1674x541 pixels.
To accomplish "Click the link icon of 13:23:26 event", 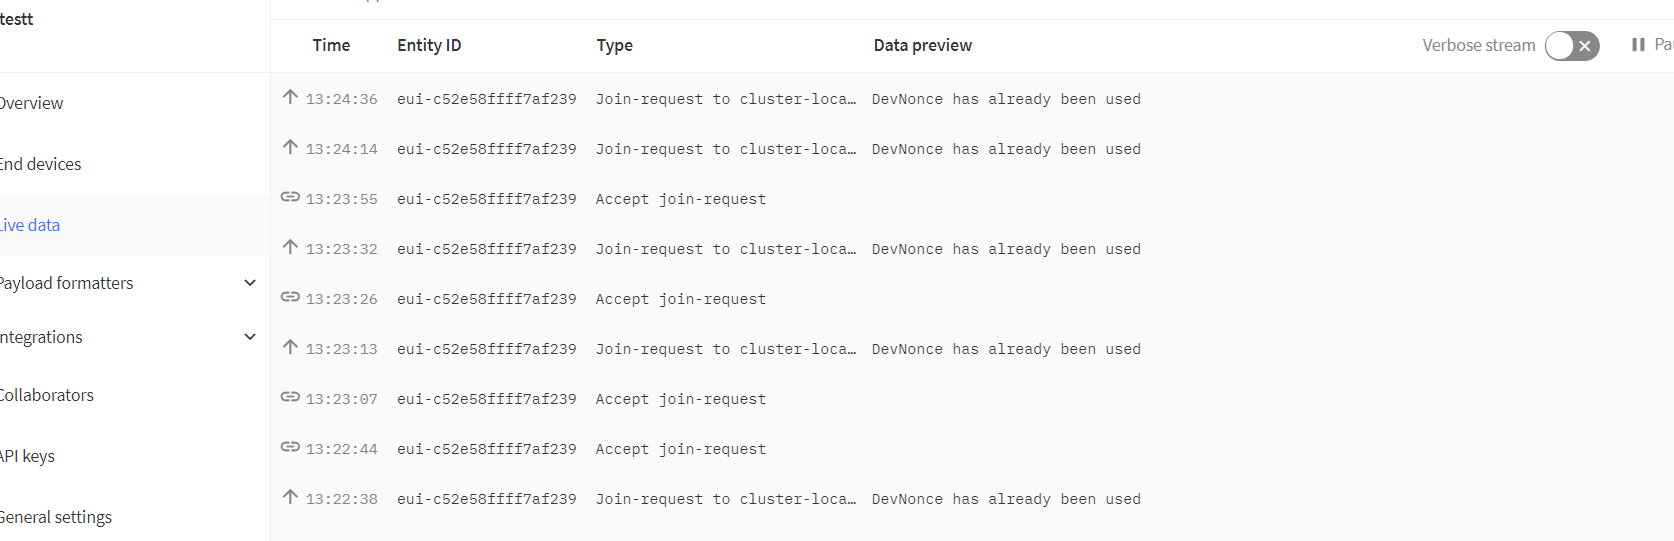I will [x=290, y=297].
